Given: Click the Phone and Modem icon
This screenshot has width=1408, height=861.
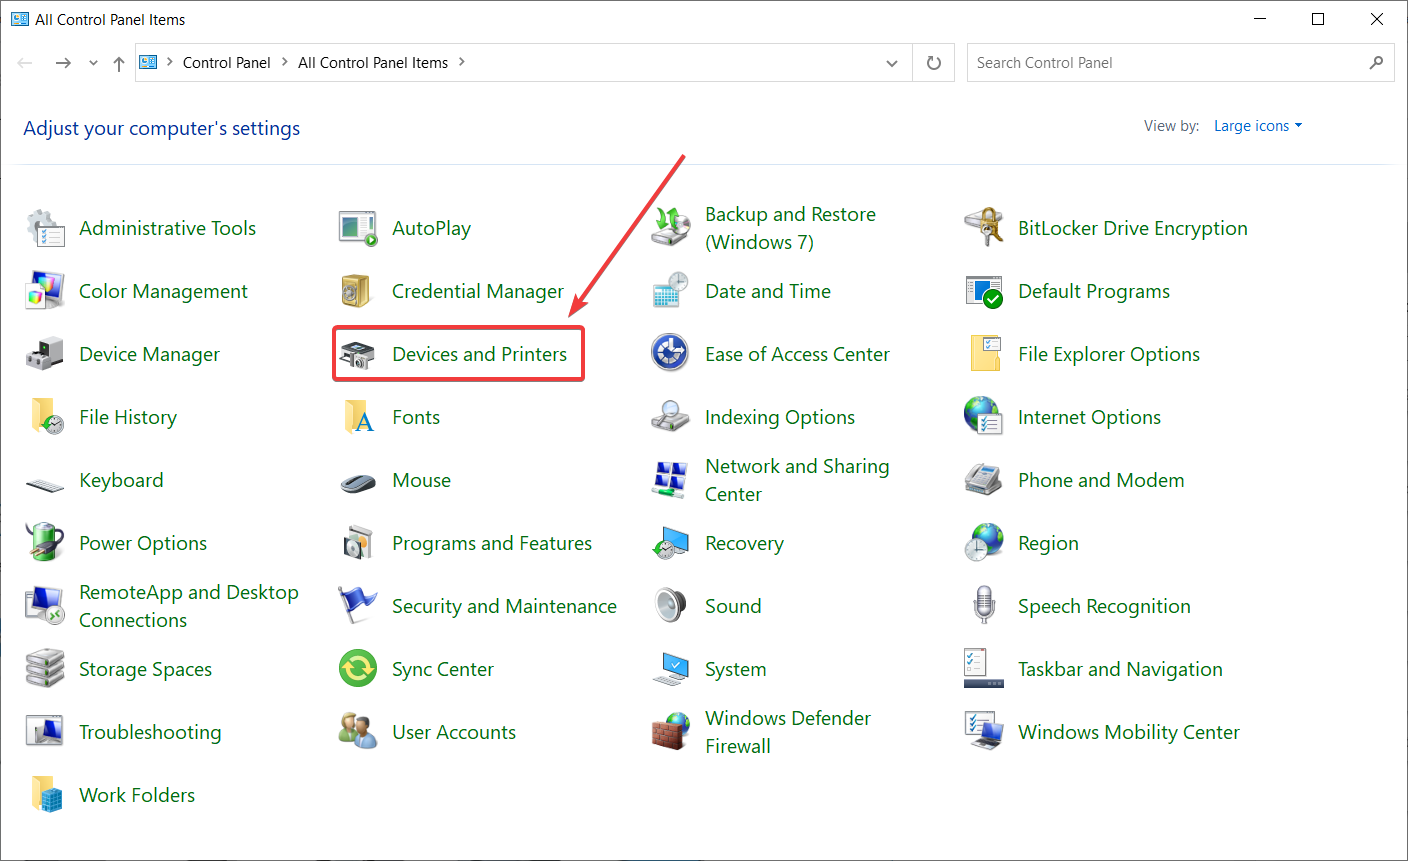Looking at the screenshot, I should 984,480.
